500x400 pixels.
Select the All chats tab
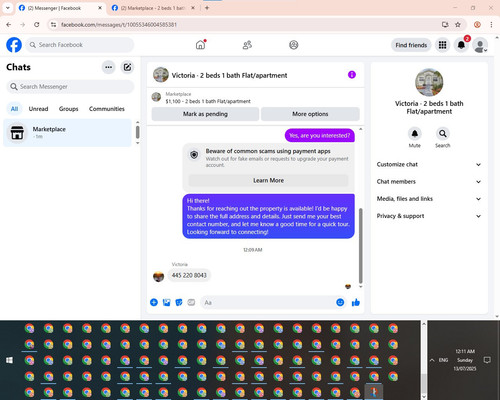(14, 109)
